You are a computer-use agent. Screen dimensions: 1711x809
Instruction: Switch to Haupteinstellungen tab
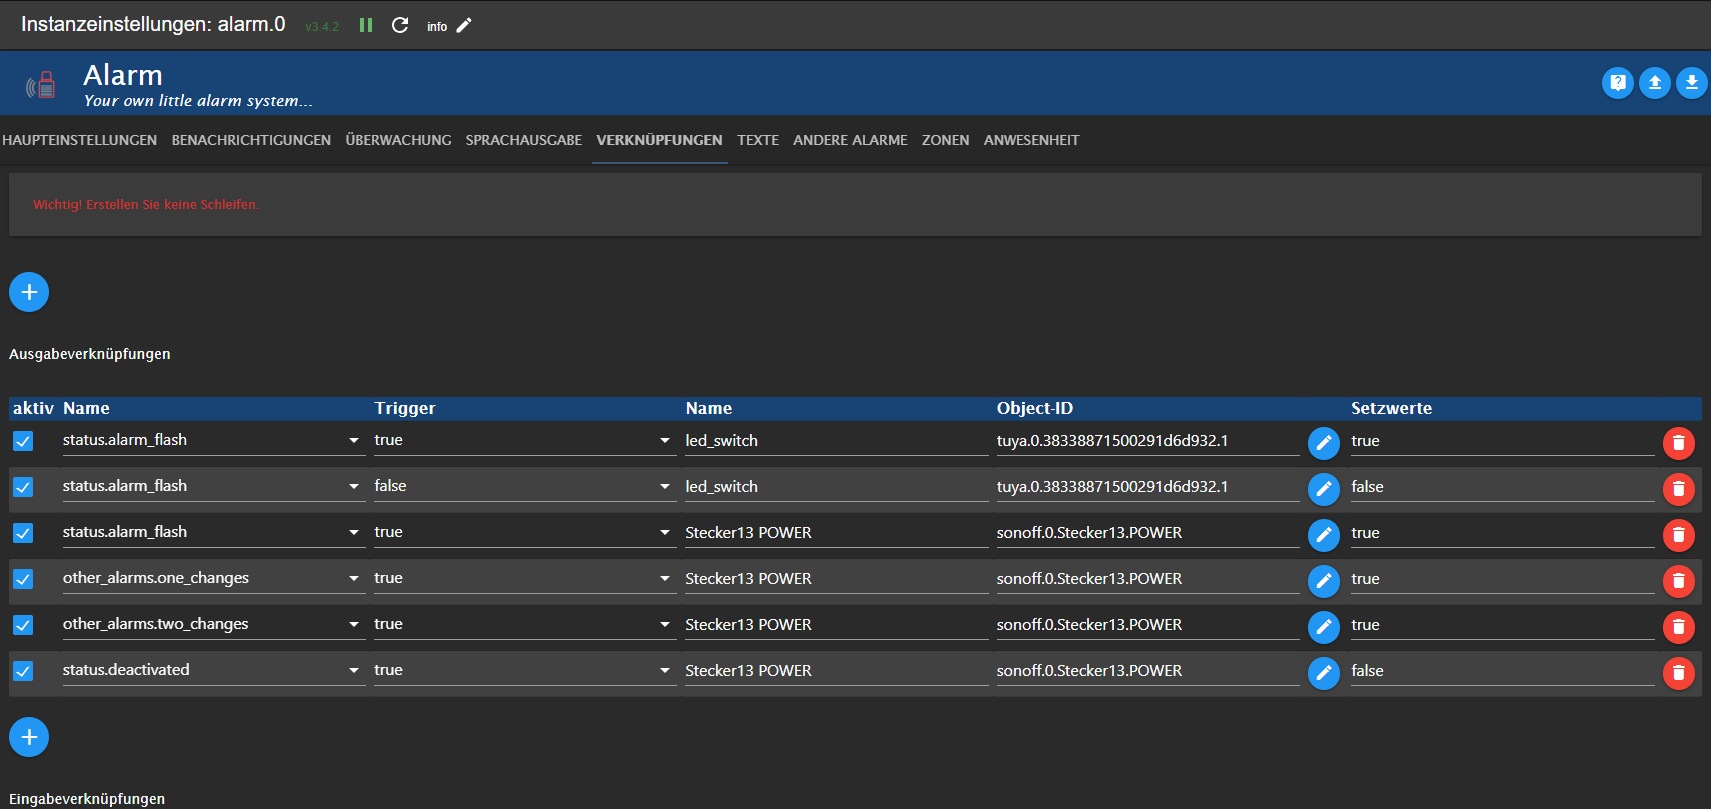tap(80, 140)
